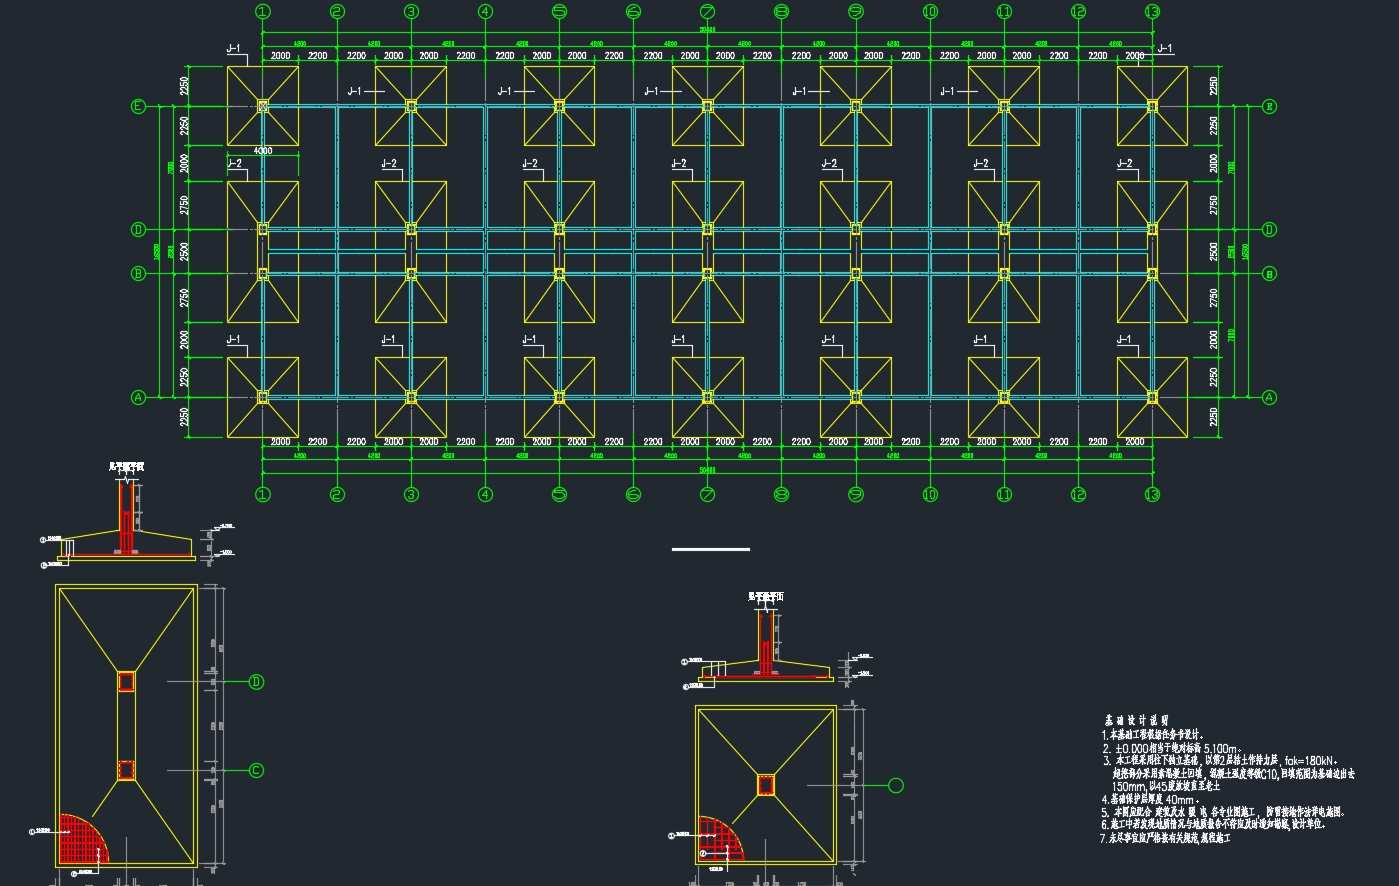
Task: Click the column at the axis 1 and E intersection
Action: 263,106
